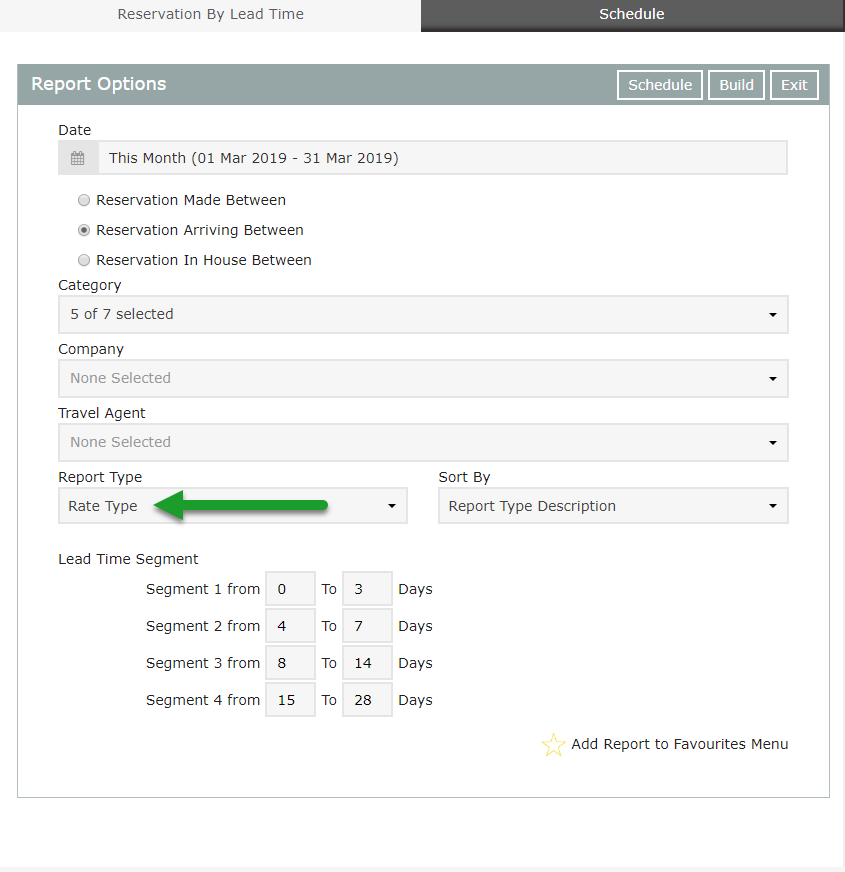Screen dimensions: 845x872
Task: Click the This Month date range field
Action: [443, 158]
